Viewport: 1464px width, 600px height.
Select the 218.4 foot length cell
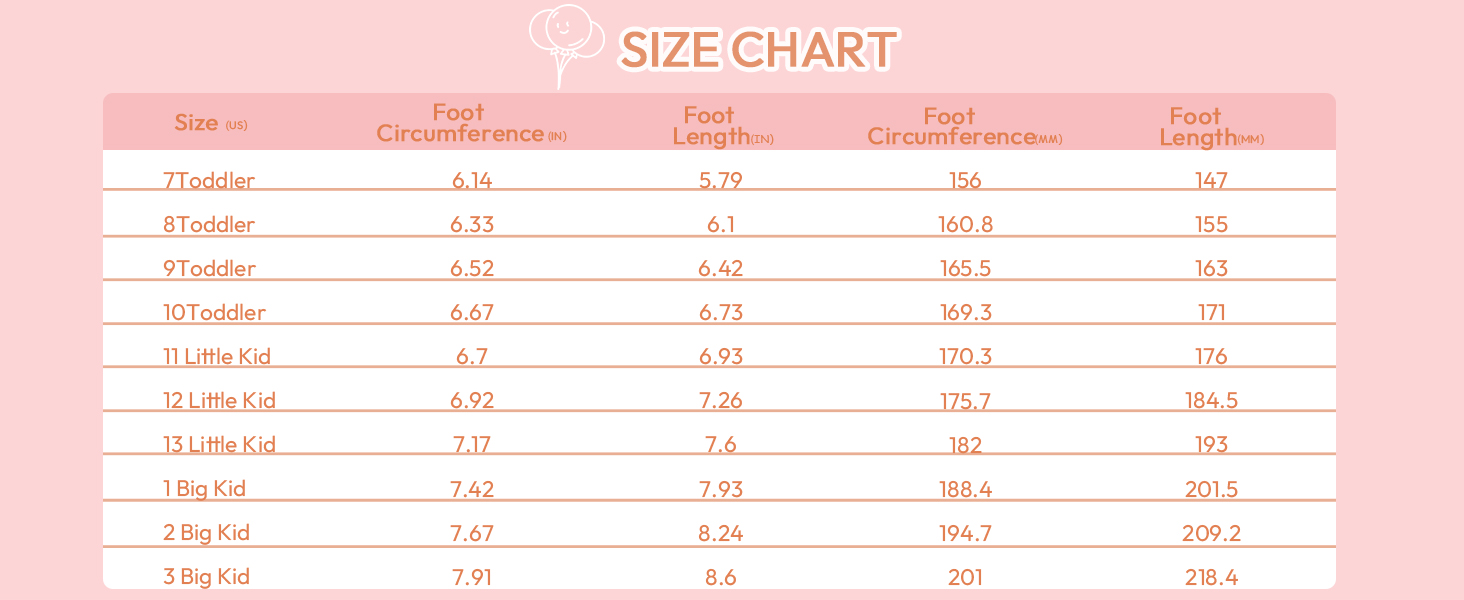1211,577
